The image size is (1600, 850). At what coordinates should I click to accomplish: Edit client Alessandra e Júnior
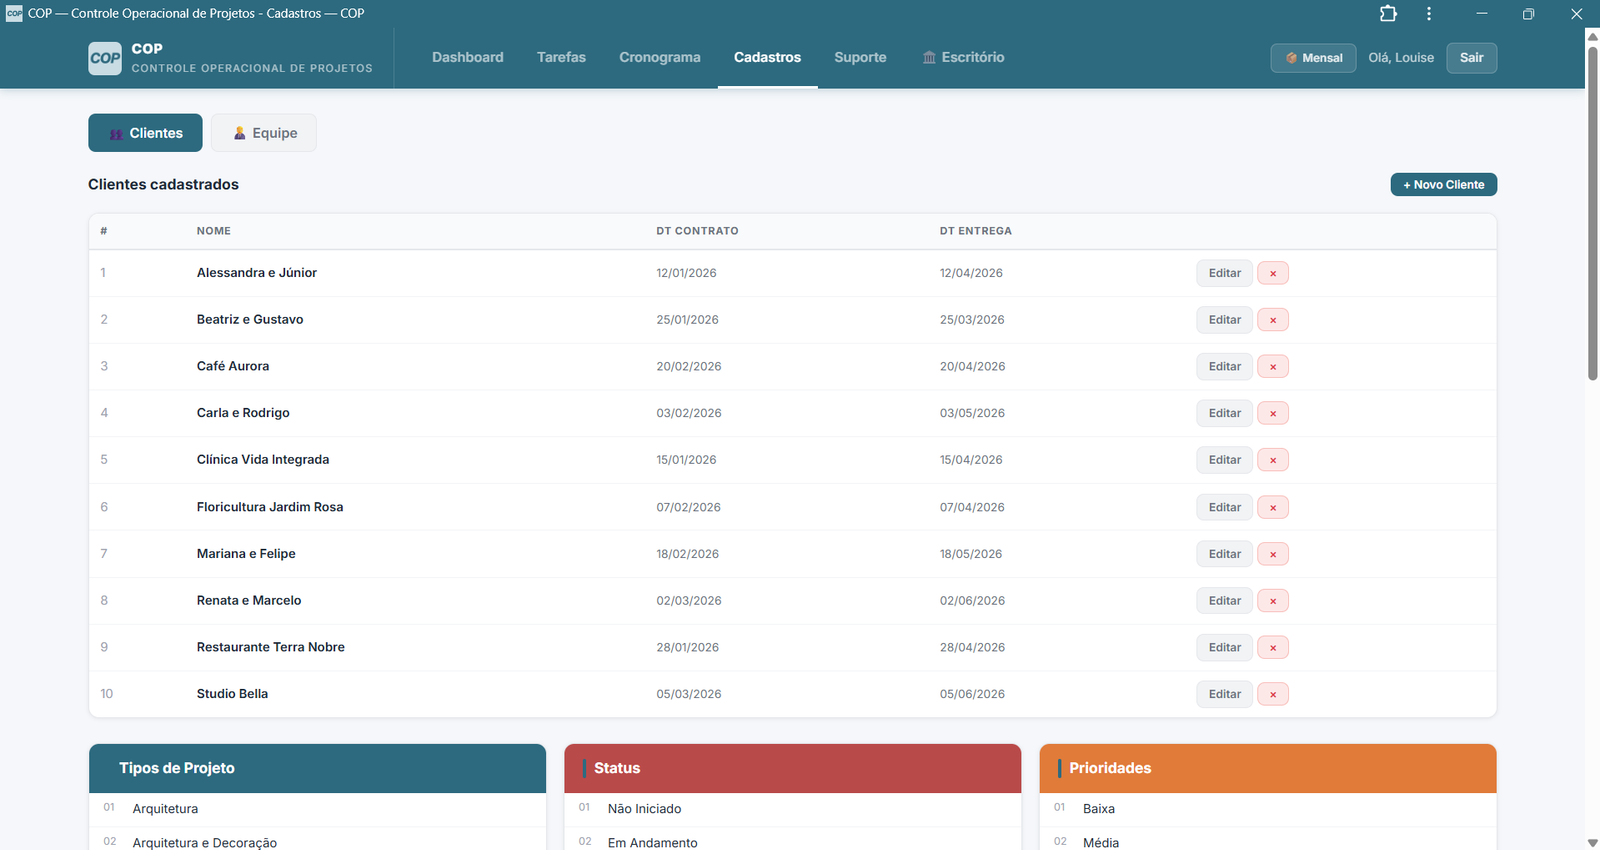coord(1224,273)
